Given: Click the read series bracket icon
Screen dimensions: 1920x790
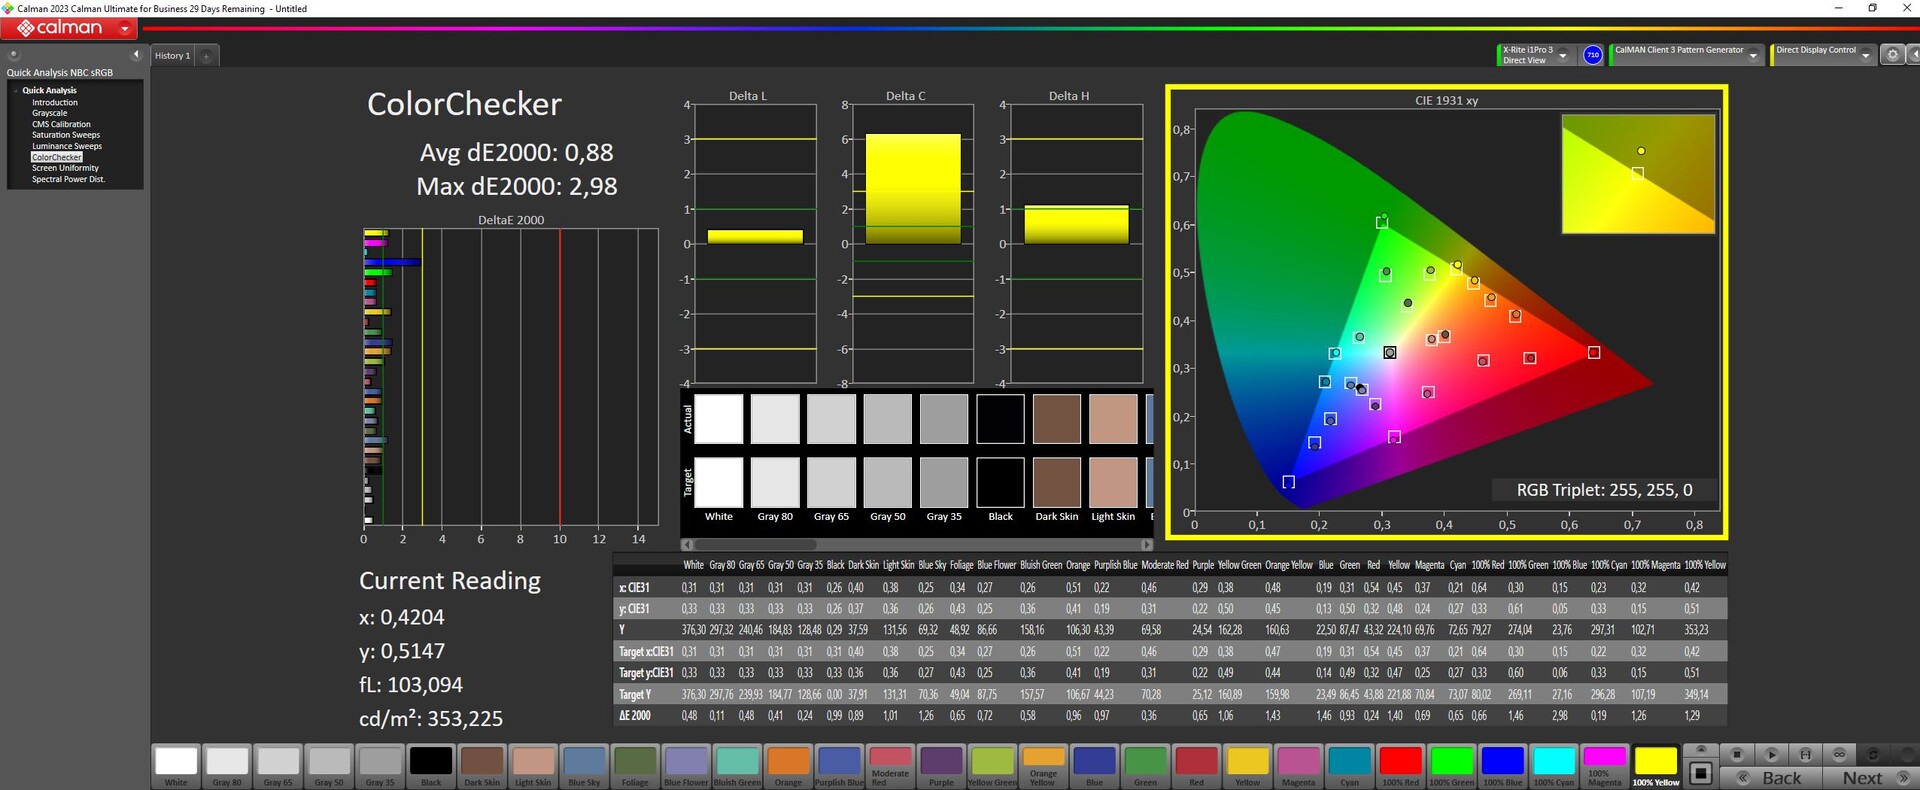Looking at the screenshot, I should [1805, 754].
